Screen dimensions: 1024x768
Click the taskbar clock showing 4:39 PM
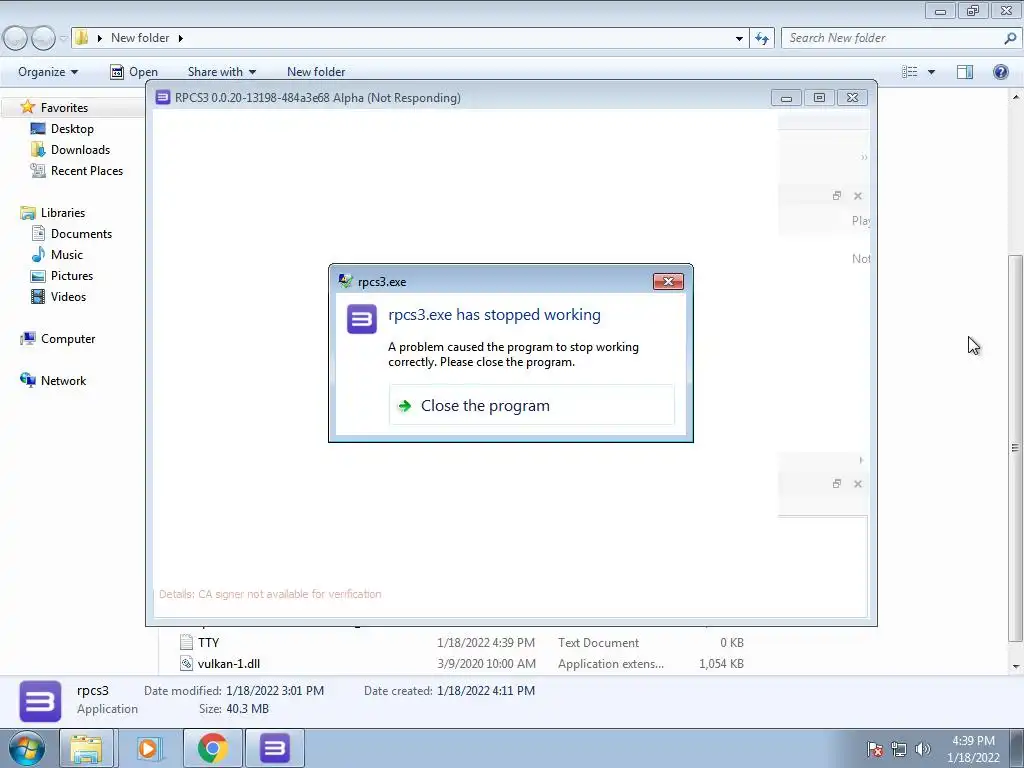point(973,749)
